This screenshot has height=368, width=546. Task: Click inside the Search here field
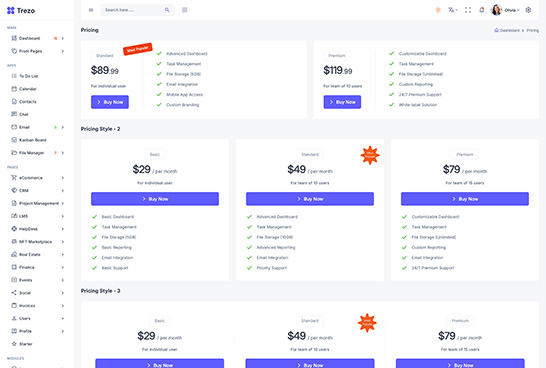(132, 10)
